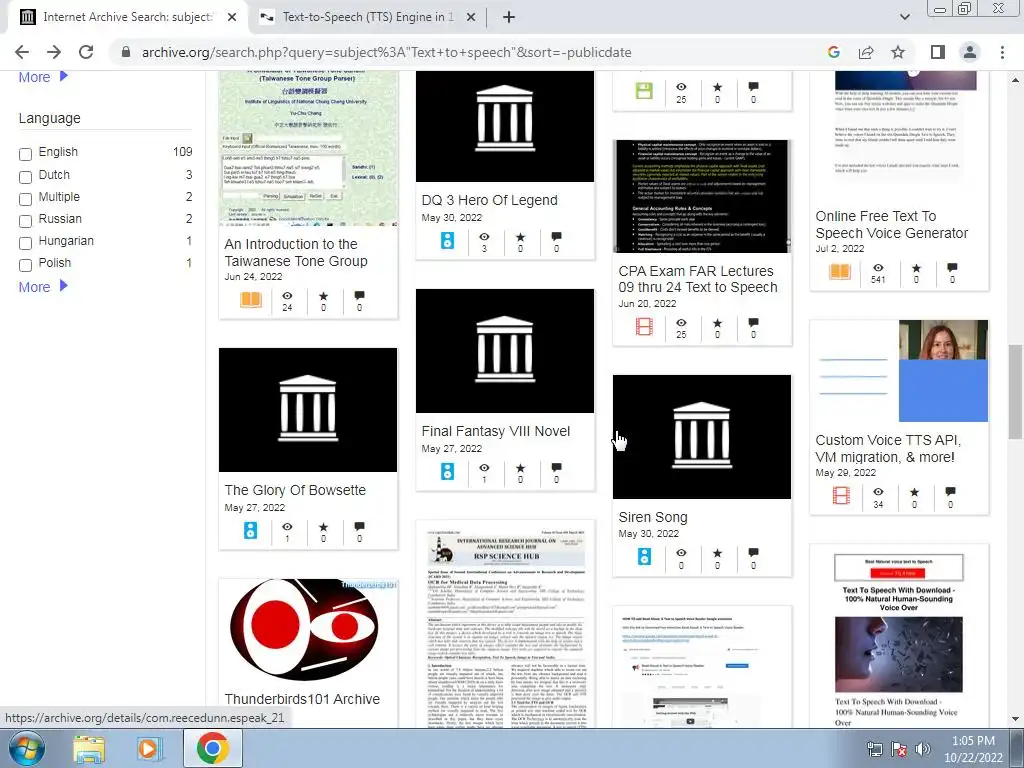Screen dimensions: 1024x768
Task: Close the Text-to-Speech (TTS) Engine tab
Action: pyautogui.click(x=470, y=17)
